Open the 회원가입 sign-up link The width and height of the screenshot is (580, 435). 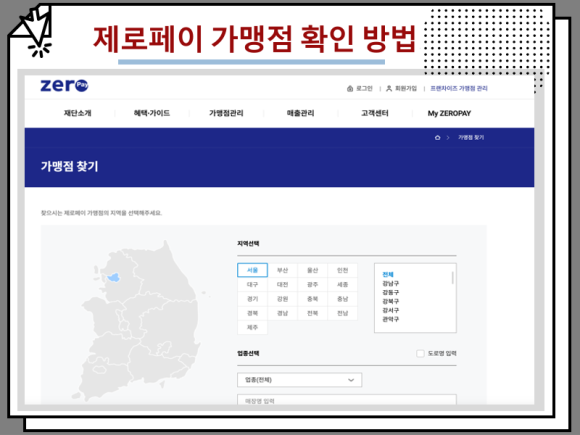(401, 88)
